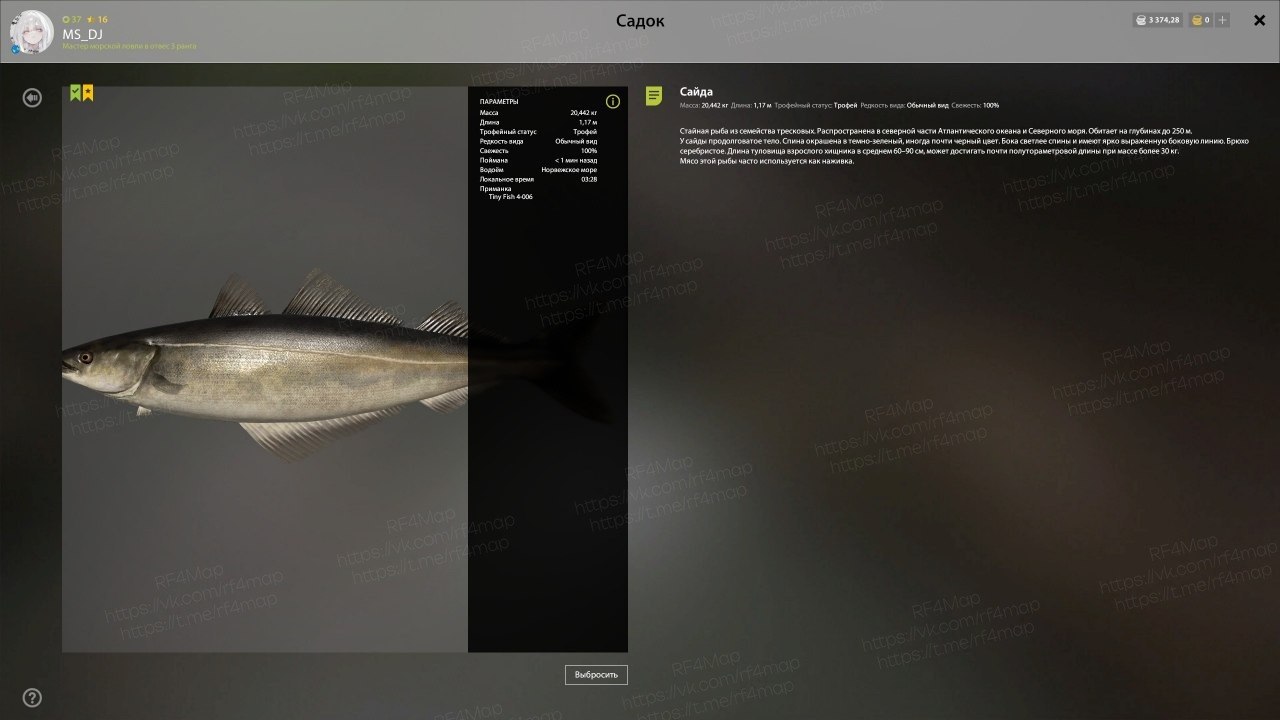
Task: Click the Длина value 1,17 м in parameters
Action: [x=588, y=122]
